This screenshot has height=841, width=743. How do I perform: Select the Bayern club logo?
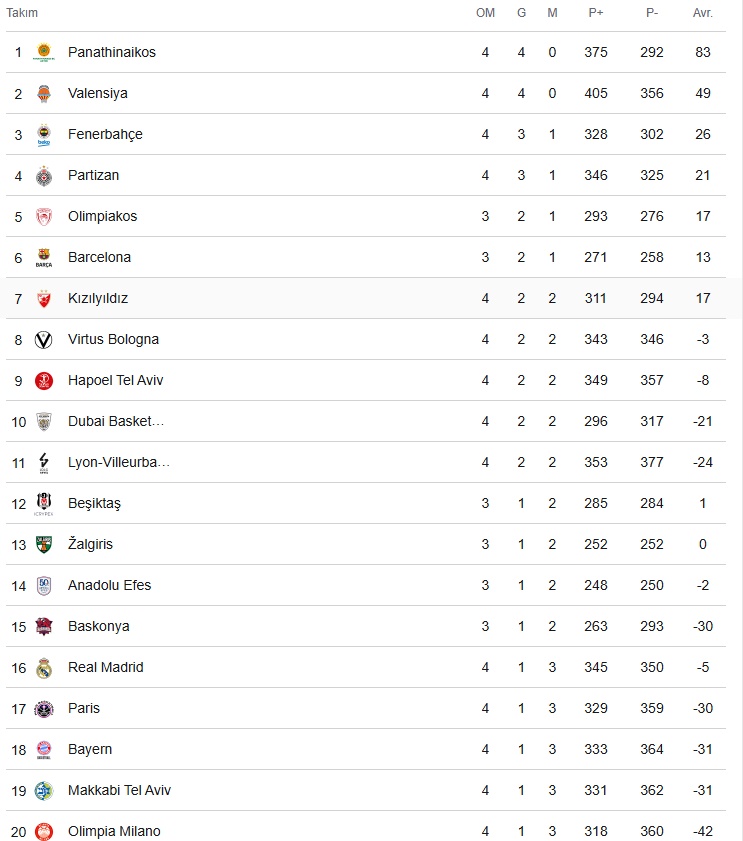click(x=44, y=749)
